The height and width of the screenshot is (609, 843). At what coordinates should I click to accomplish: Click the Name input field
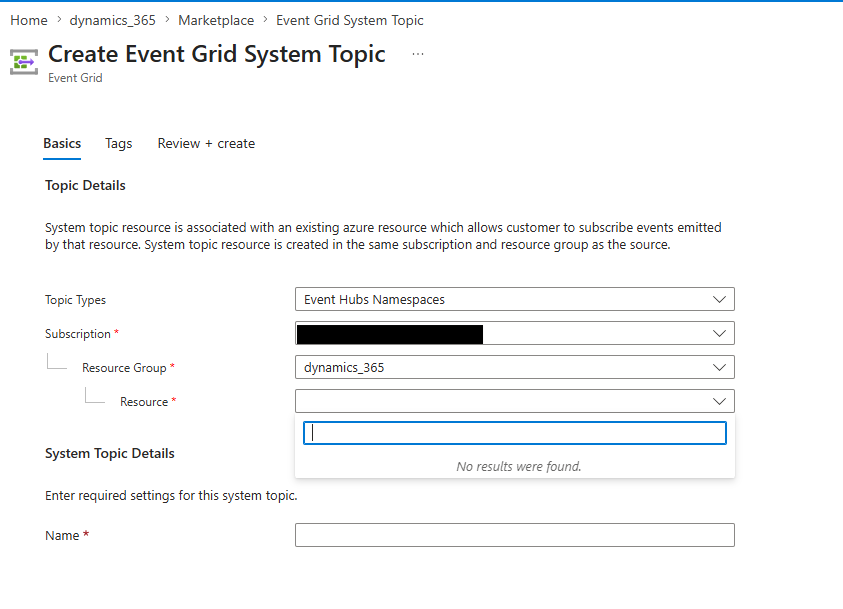coord(515,535)
